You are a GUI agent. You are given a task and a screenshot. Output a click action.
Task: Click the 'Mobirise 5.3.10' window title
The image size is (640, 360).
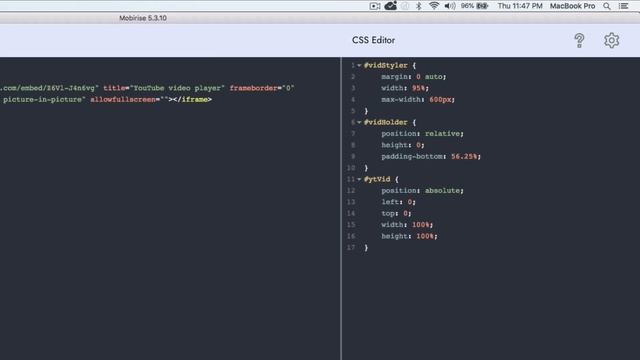(x=143, y=18)
